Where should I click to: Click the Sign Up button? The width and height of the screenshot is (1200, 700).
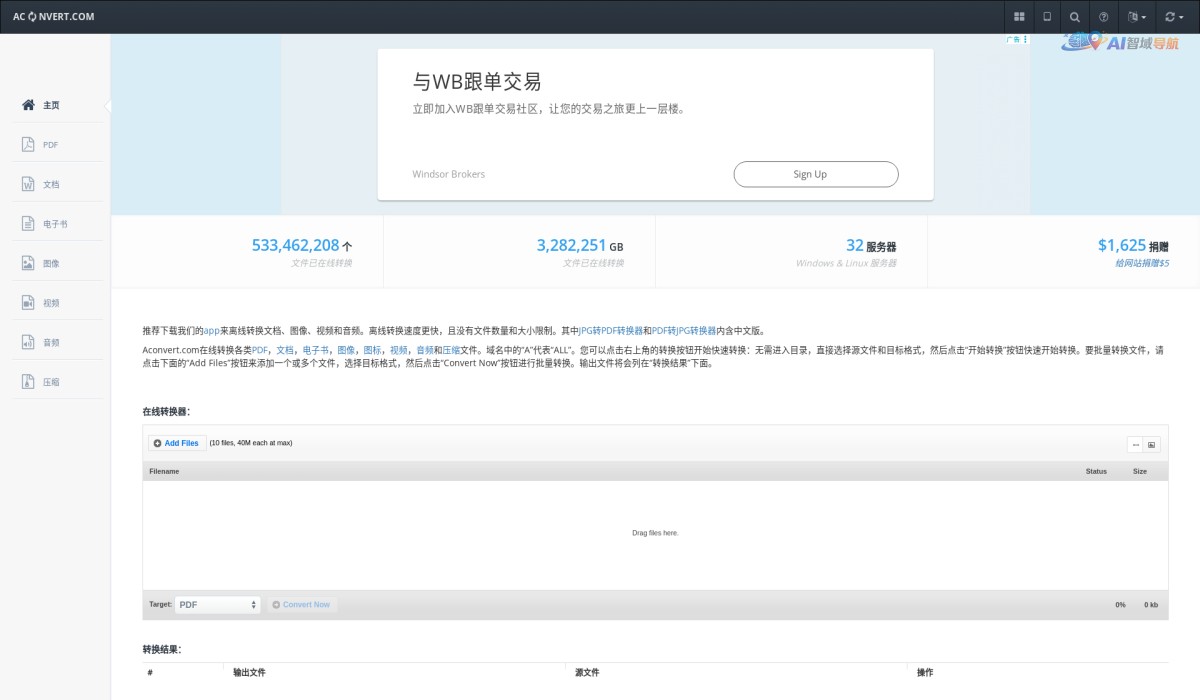coord(815,174)
